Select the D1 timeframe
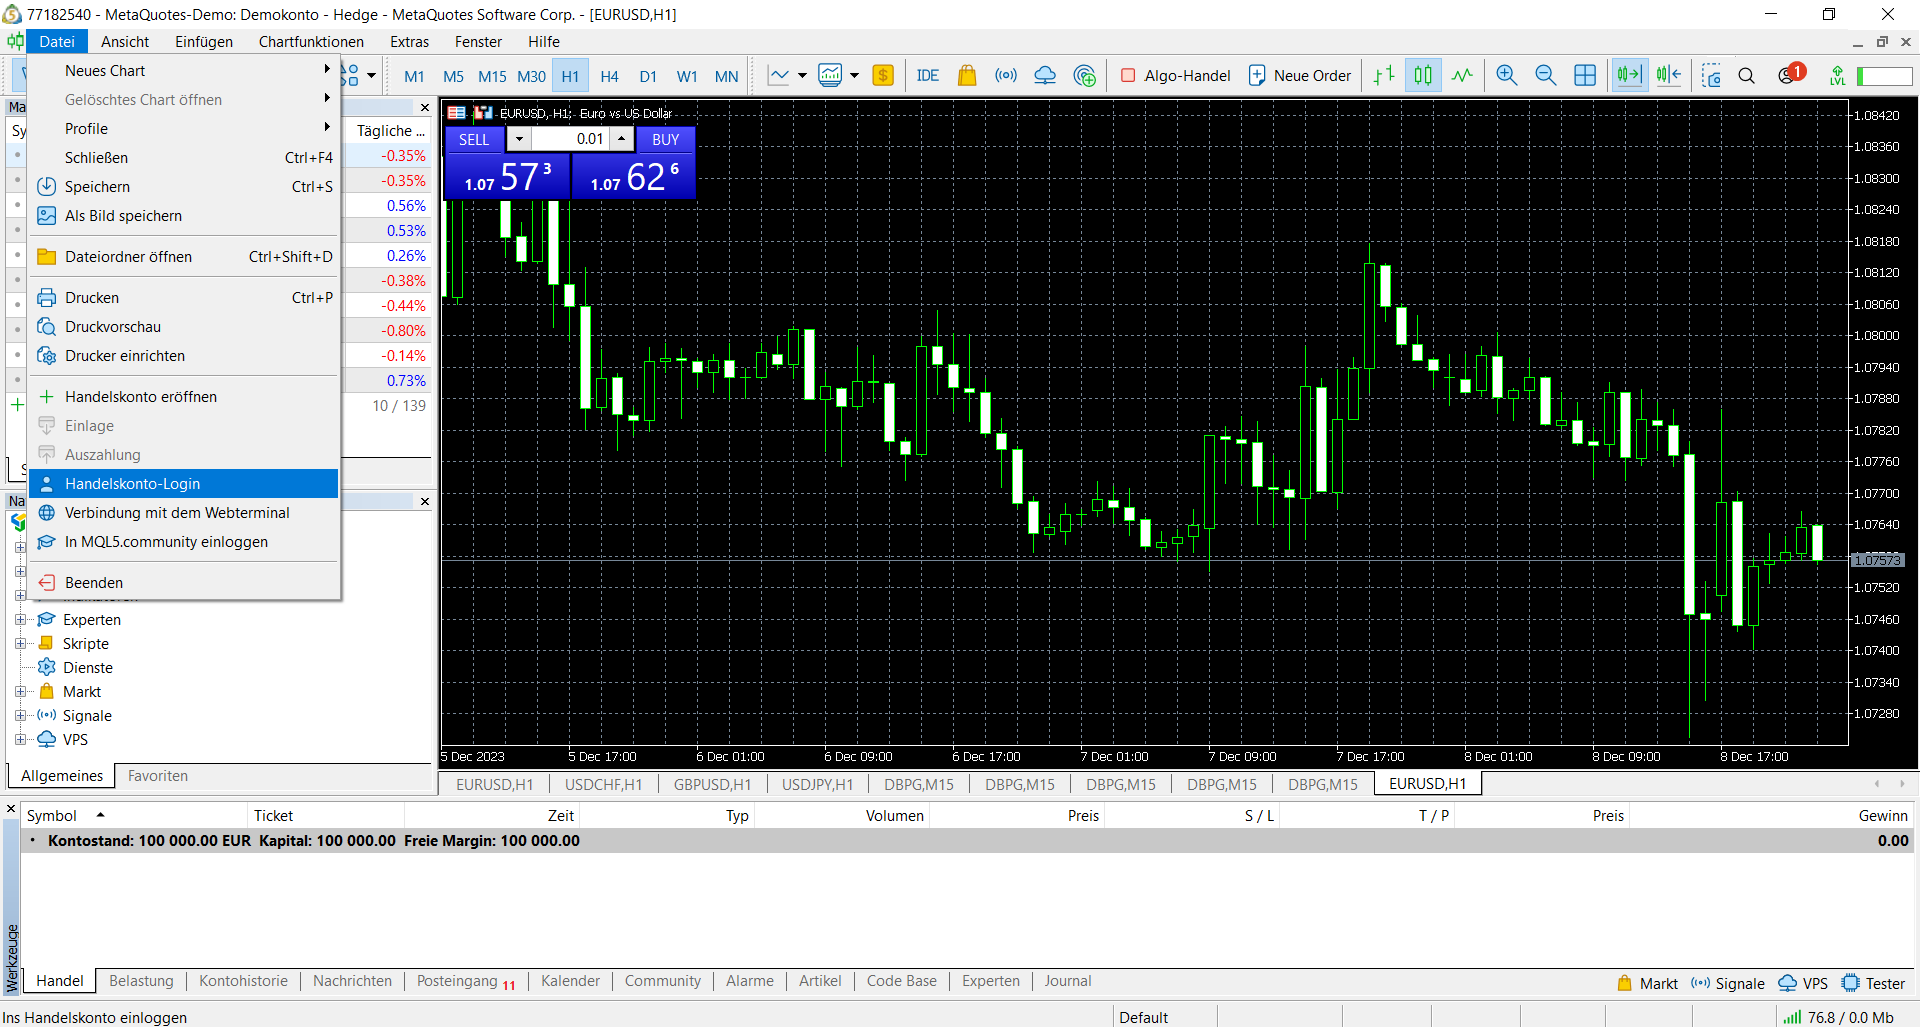Image resolution: width=1920 pixels, height=1027 pixels. pyautogui.click(x=648, y=76)
